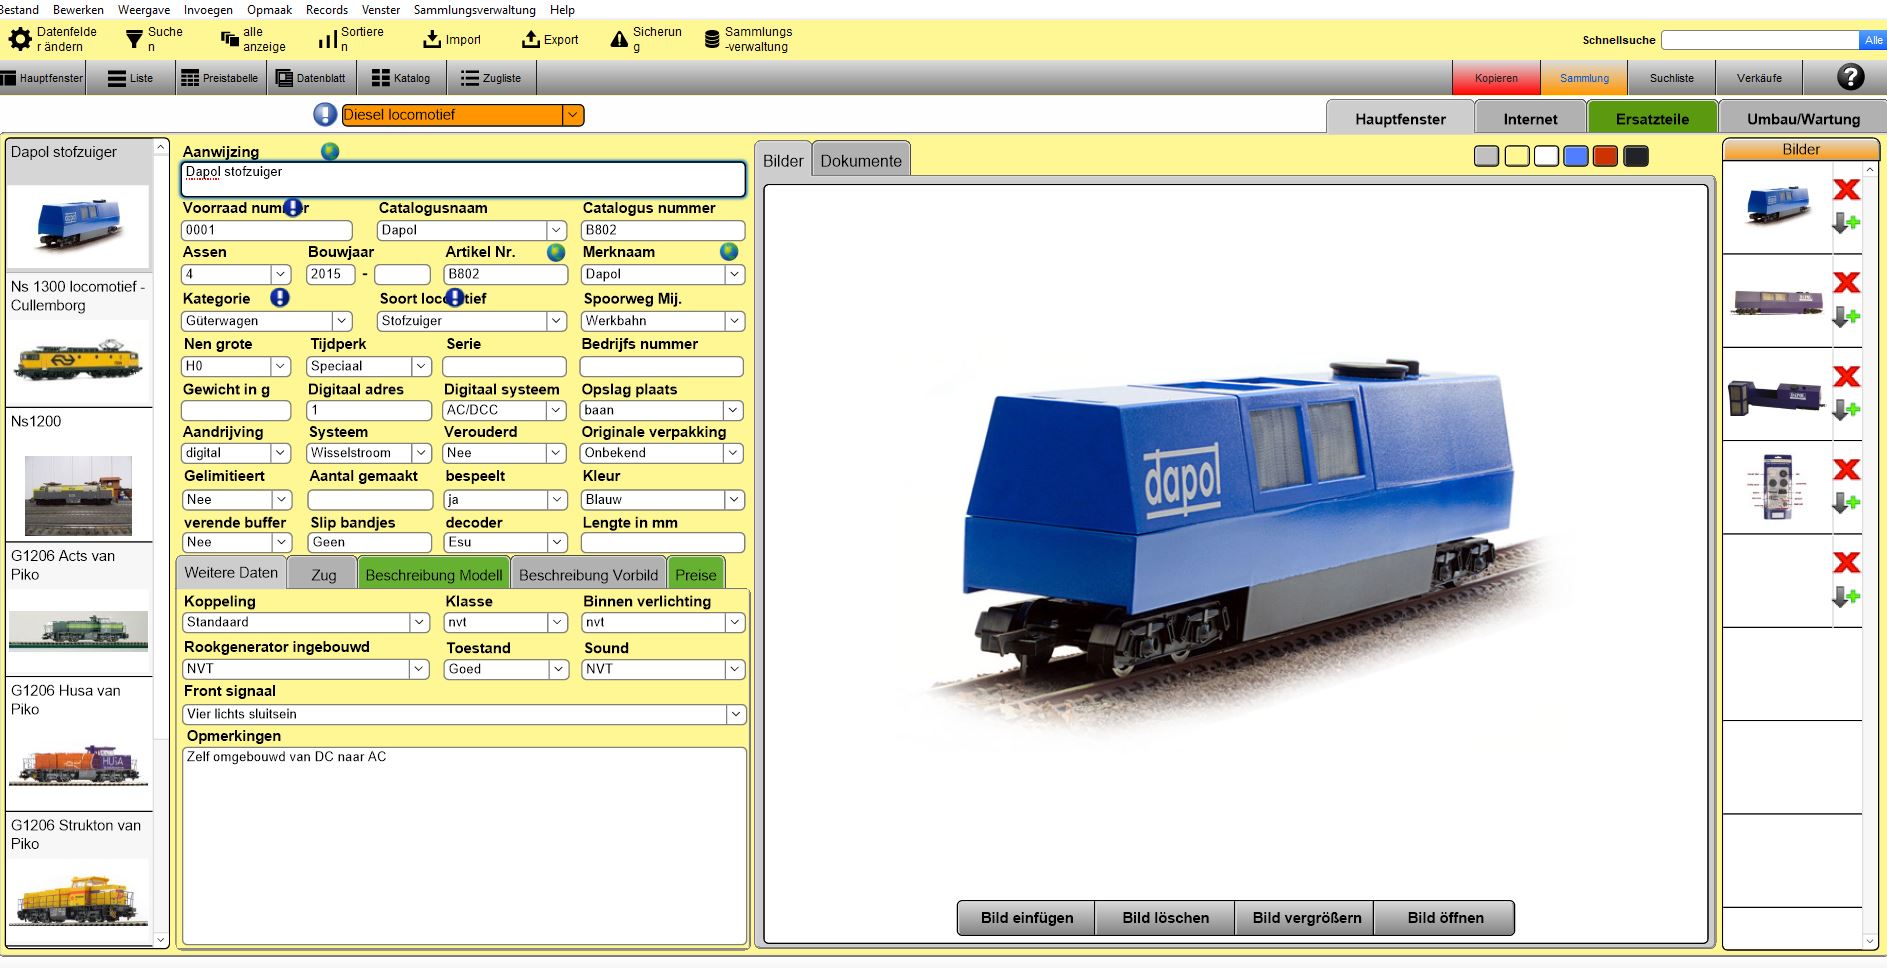Viewport: 1887px width, 968px height.
Task: Click into Schnellsuche search field
Action: point(1760,40)
